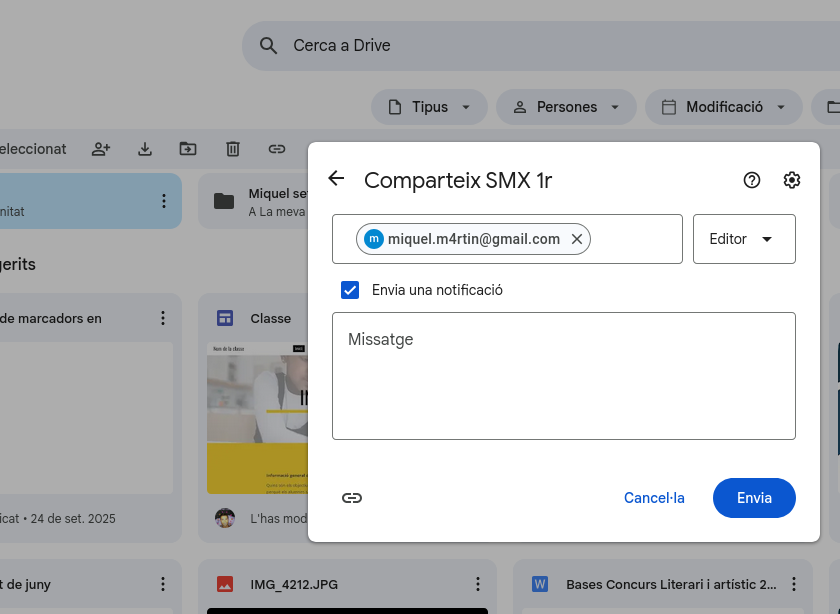
Task: Open the Editor role dropdown
Action: [x=743, y=239]
